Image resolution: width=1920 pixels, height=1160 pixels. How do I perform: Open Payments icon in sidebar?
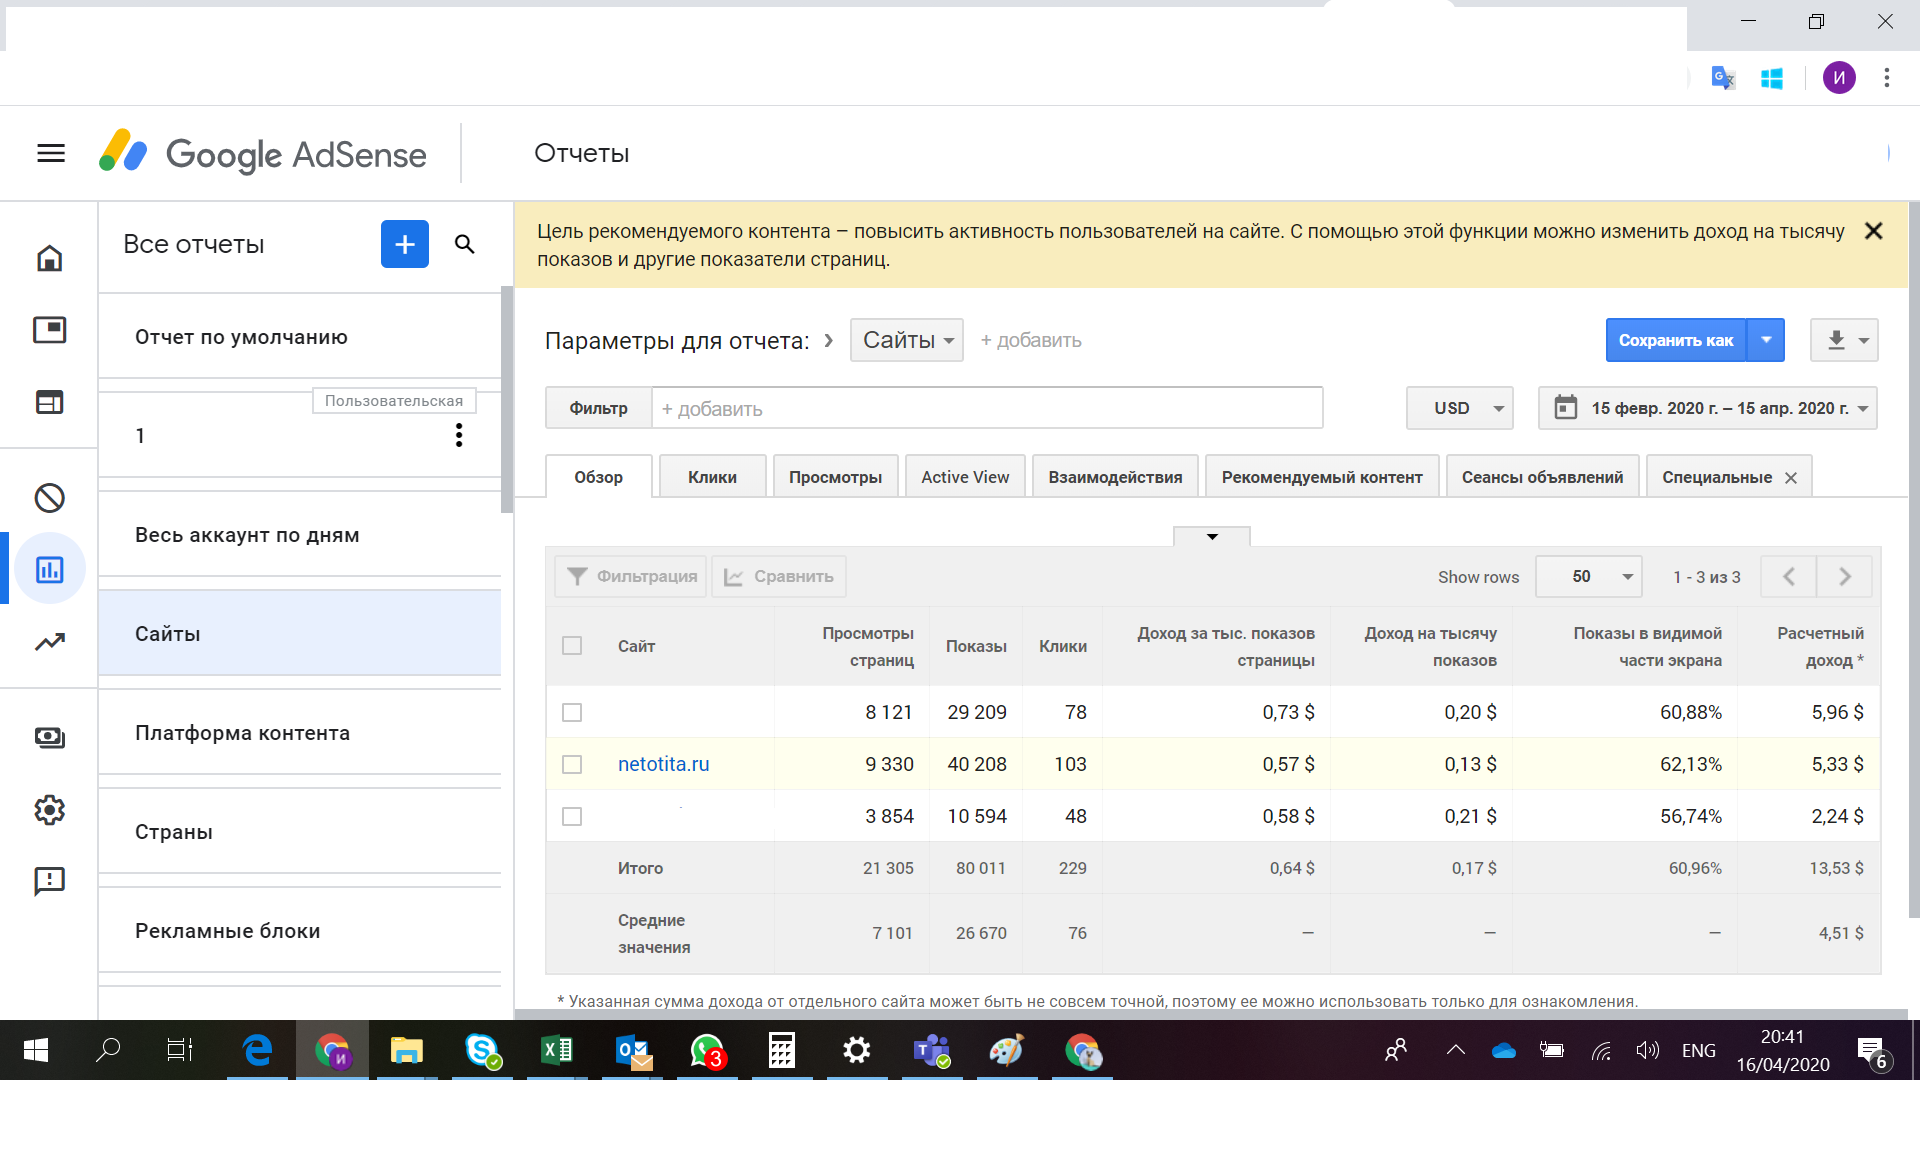[49, 737]
